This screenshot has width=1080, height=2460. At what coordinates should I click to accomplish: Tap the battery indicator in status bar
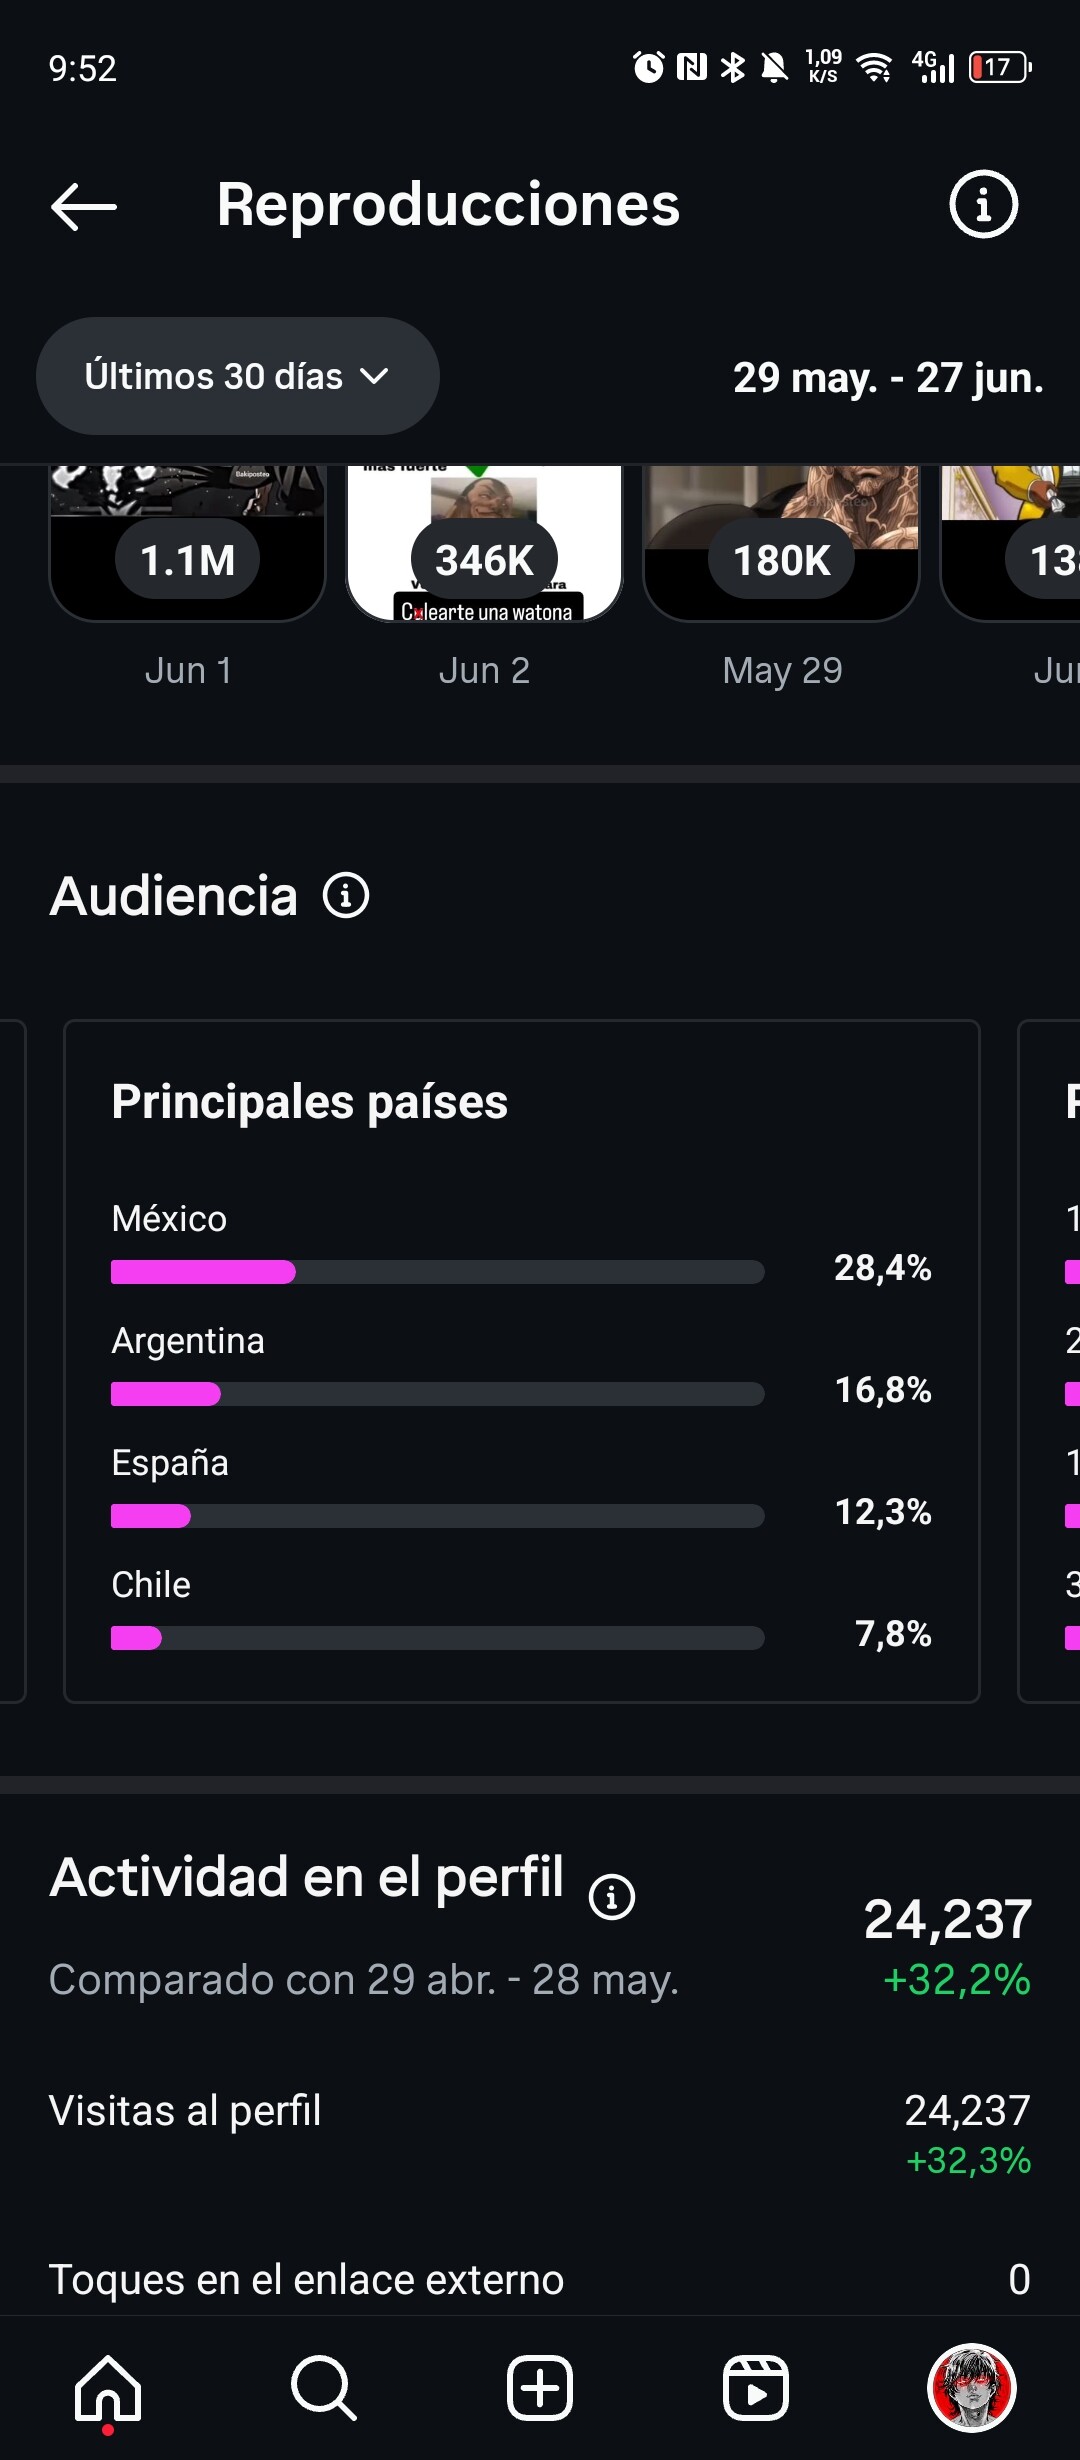point(1000,68)
